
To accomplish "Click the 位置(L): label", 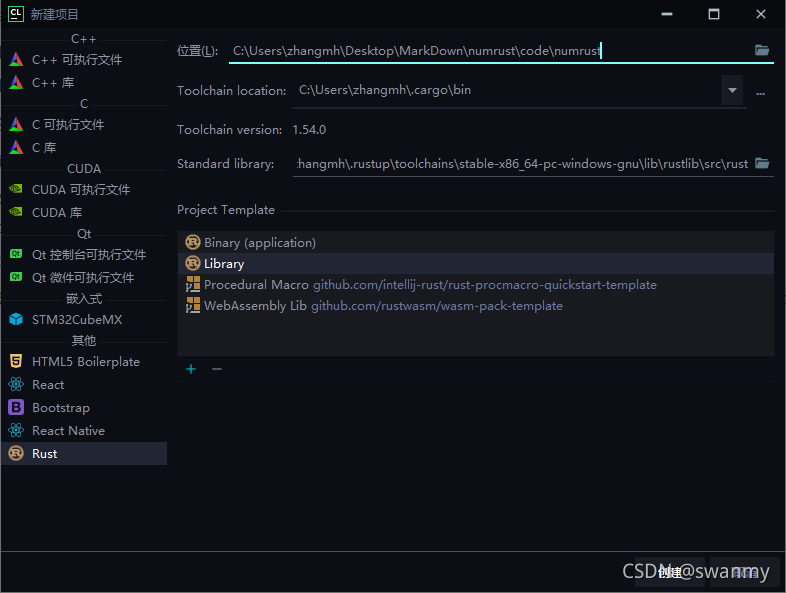I will pos(198,51).
